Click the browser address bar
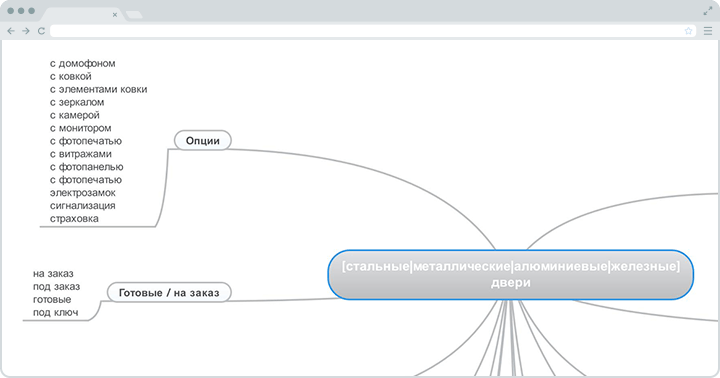This screenshot has width=720, height=378. (366, 31)
